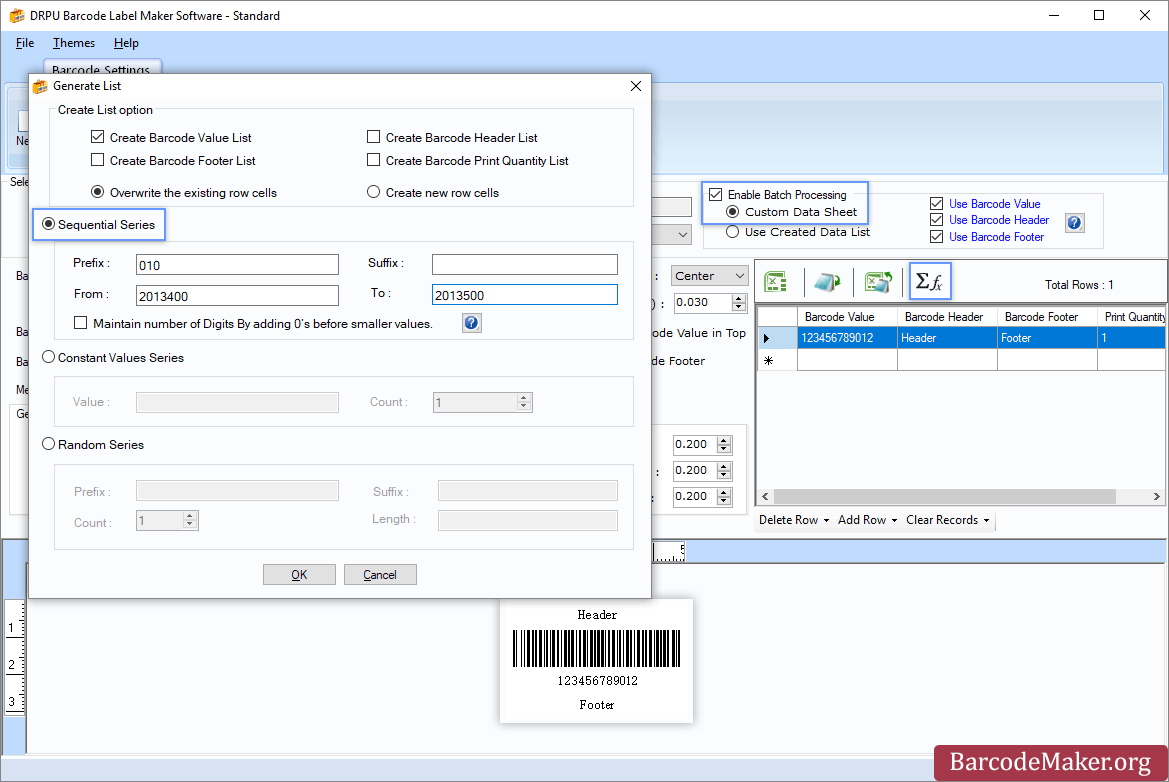The width and height of the screenshot is (1169, 782).
Task: Click the Use Barcode Value link label
Action: pos(995,204)
